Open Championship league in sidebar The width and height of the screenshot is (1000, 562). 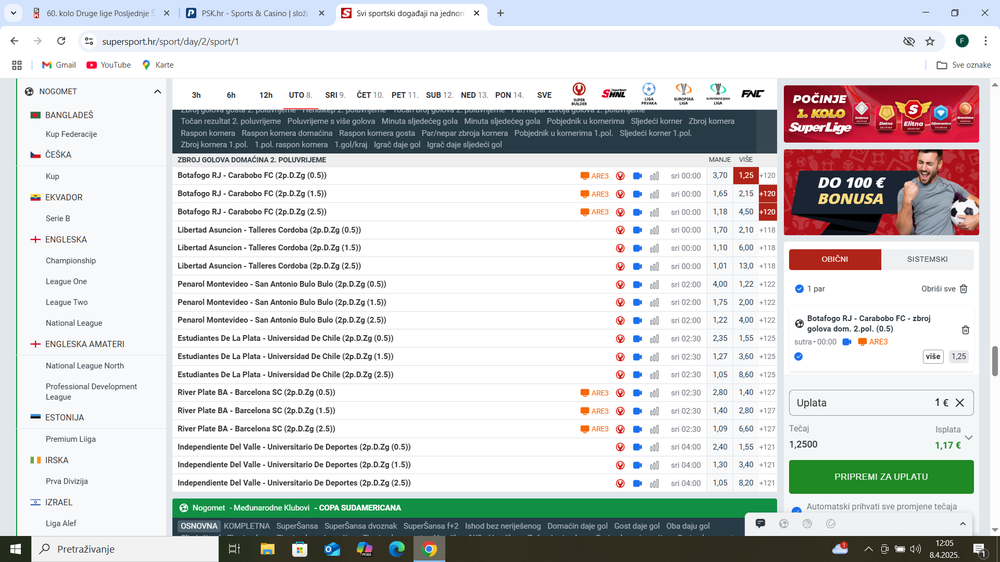tap(71, 261)
